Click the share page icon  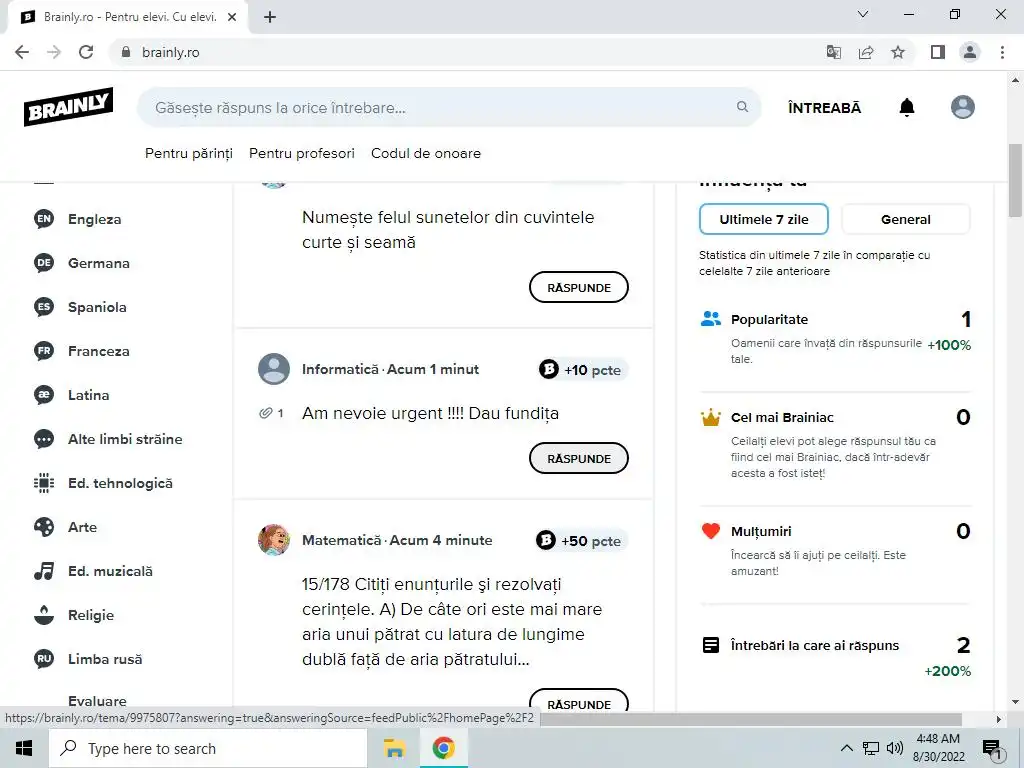866,52
